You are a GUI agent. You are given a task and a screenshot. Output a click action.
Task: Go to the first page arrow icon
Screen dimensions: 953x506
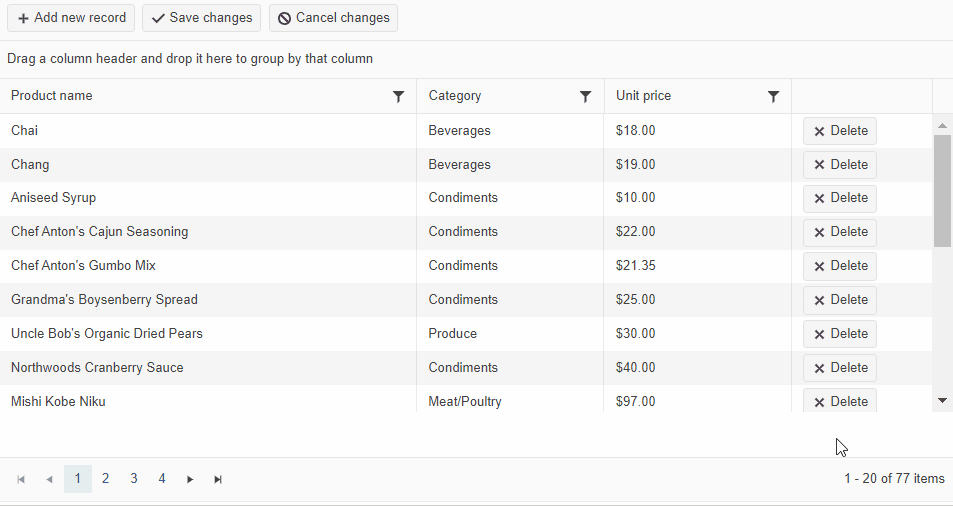click(x=21, y=480)
